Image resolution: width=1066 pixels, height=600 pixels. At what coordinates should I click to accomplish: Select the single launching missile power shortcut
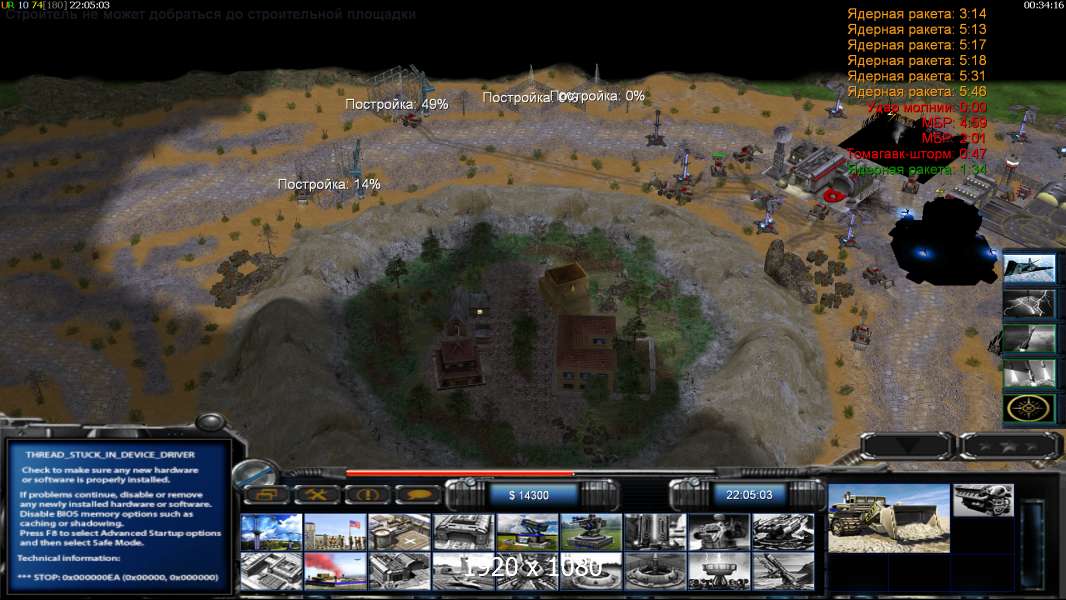pyautogui.click(x=1029, y=339)
